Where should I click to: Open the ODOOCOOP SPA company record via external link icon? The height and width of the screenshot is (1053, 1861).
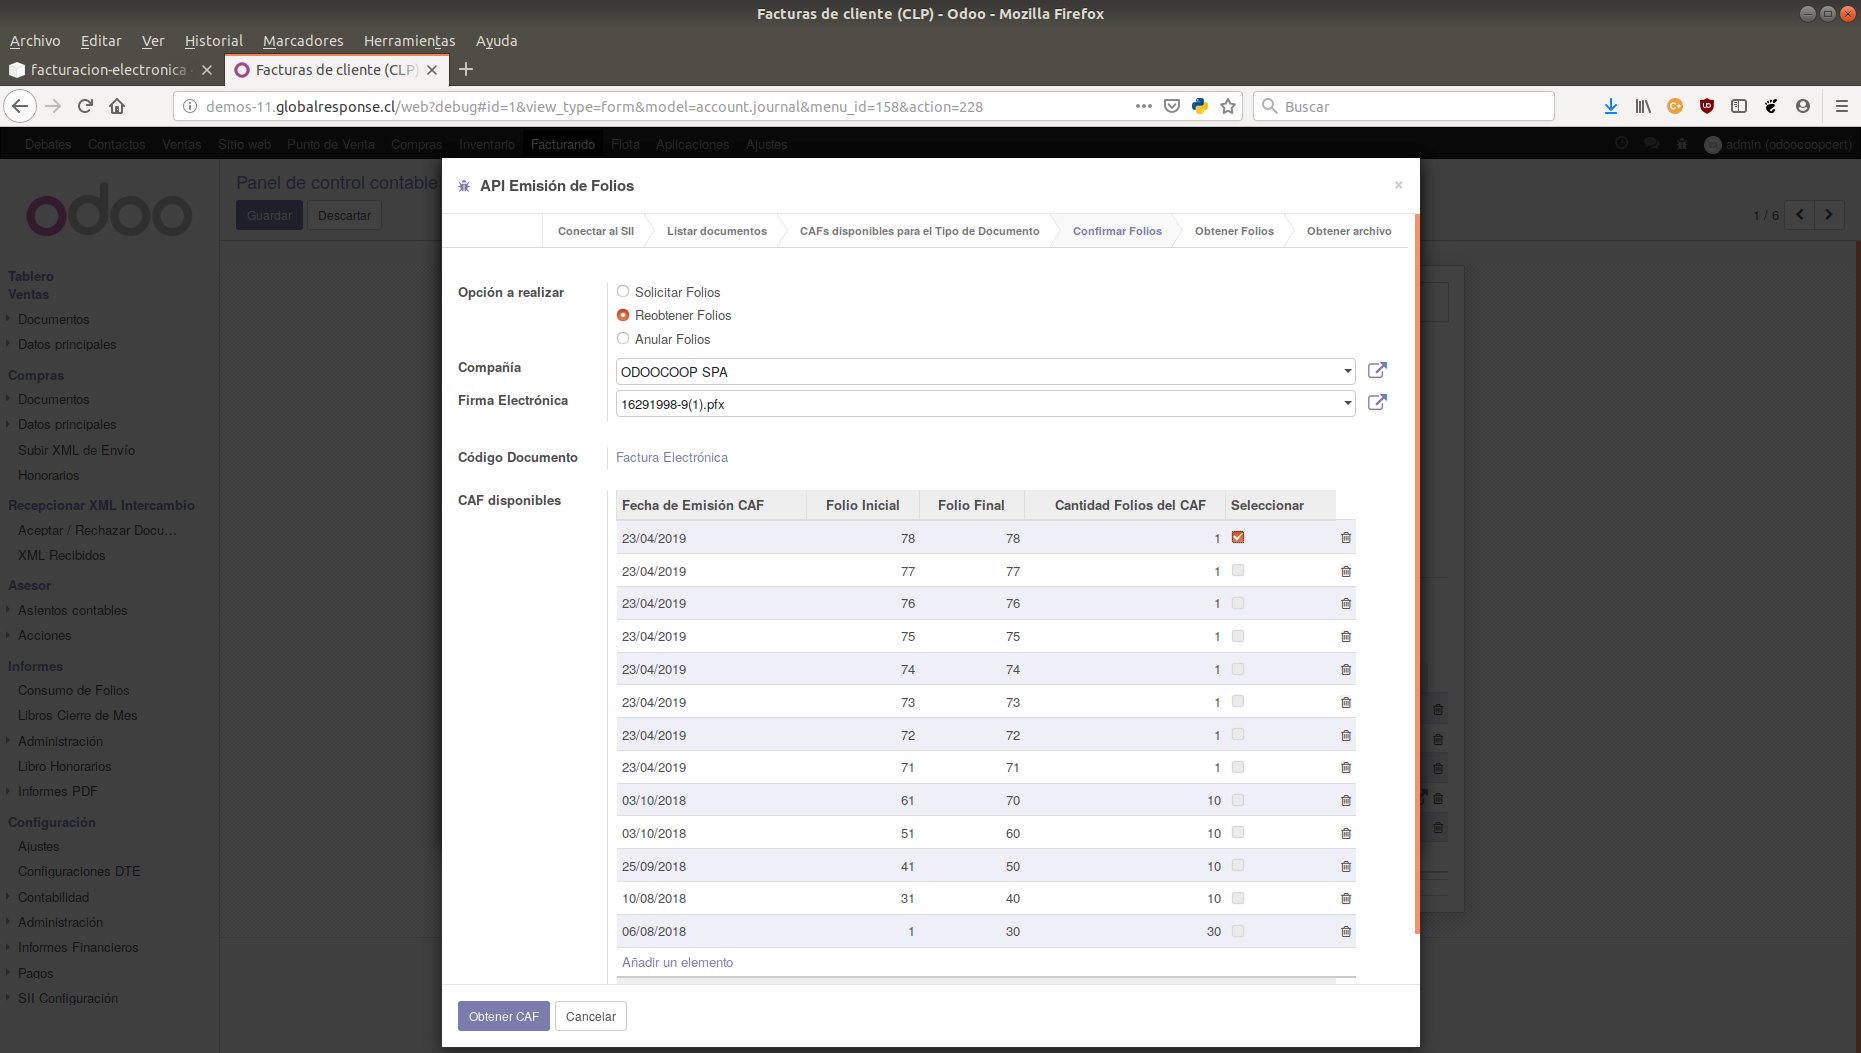click(x=1377, y=370)
